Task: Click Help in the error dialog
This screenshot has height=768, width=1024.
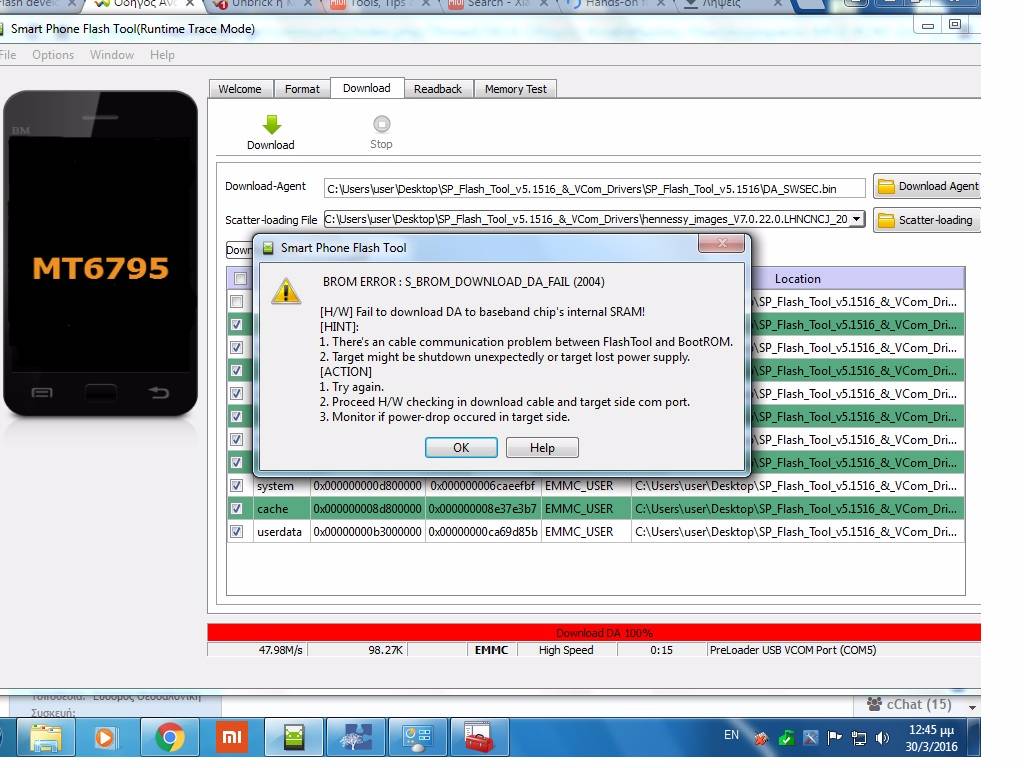Action: click(542, 447)
